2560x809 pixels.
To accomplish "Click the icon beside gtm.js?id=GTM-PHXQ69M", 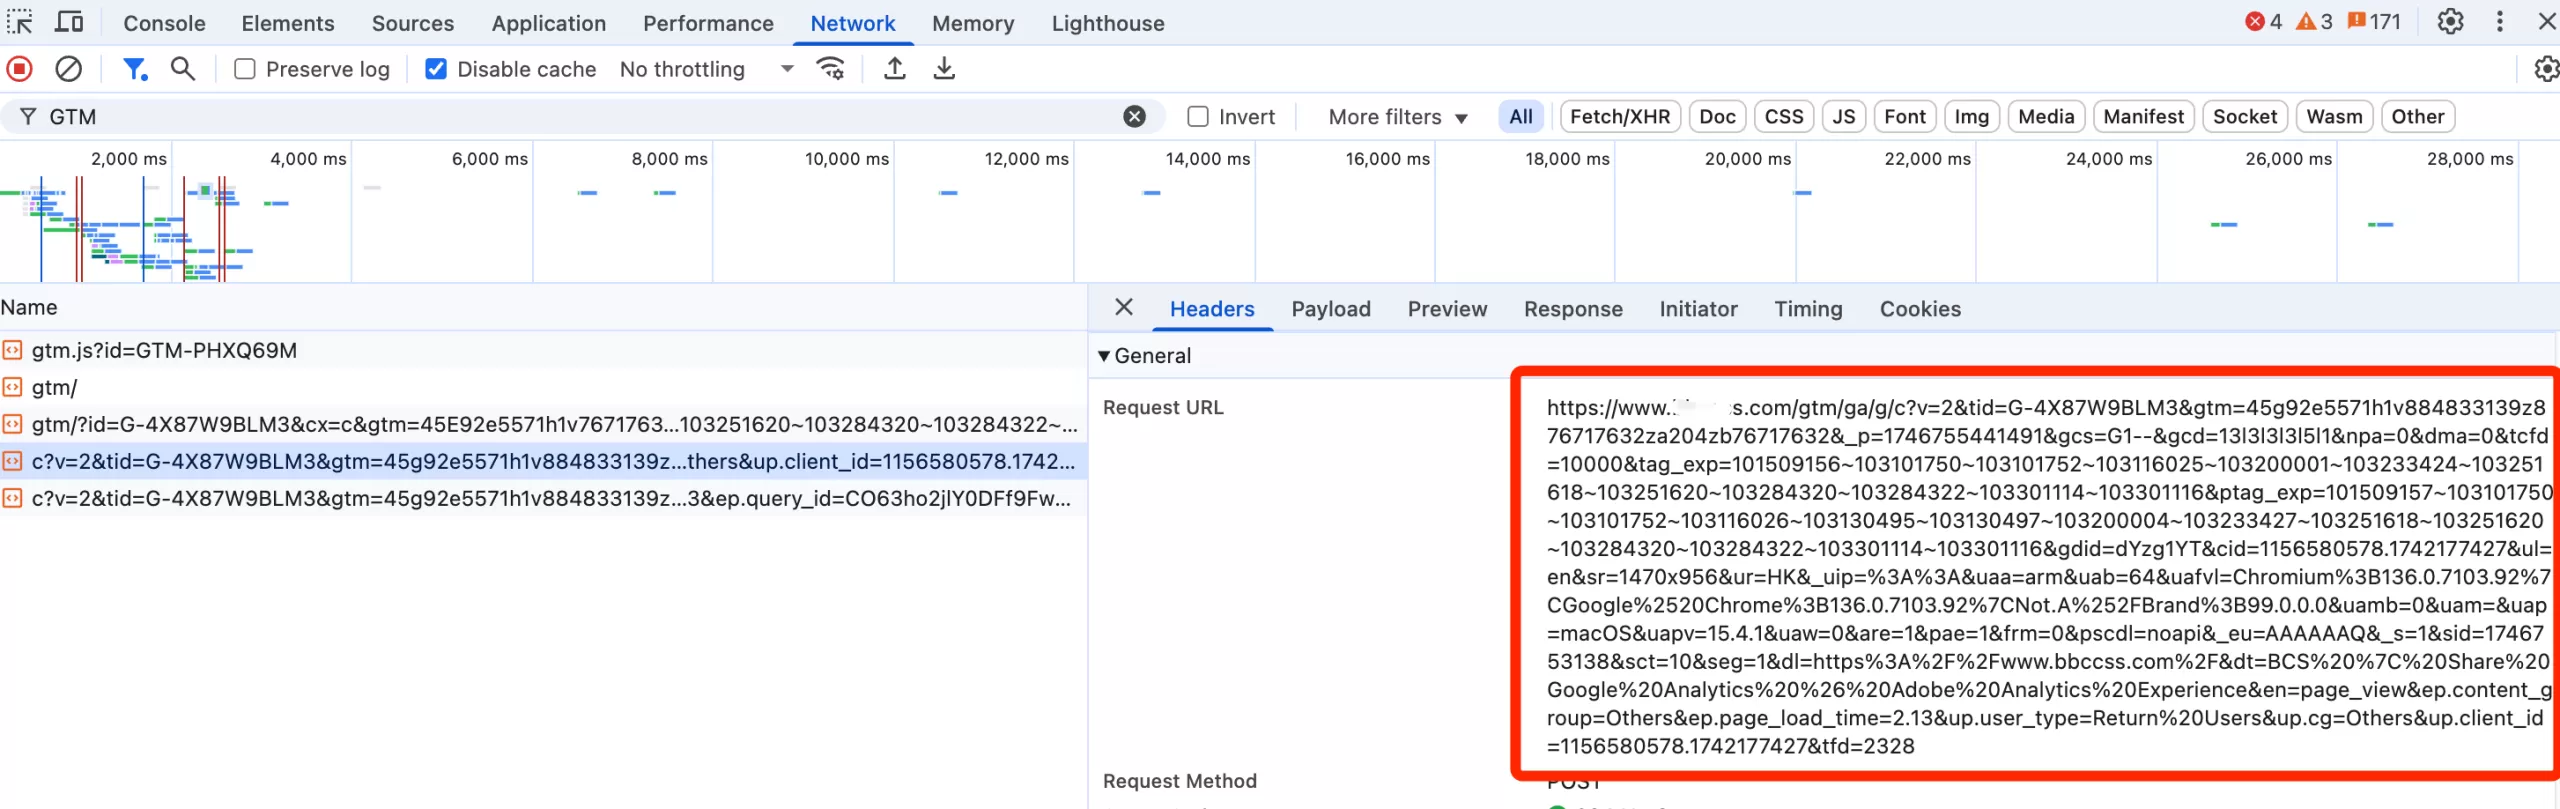I will point(12,350).
